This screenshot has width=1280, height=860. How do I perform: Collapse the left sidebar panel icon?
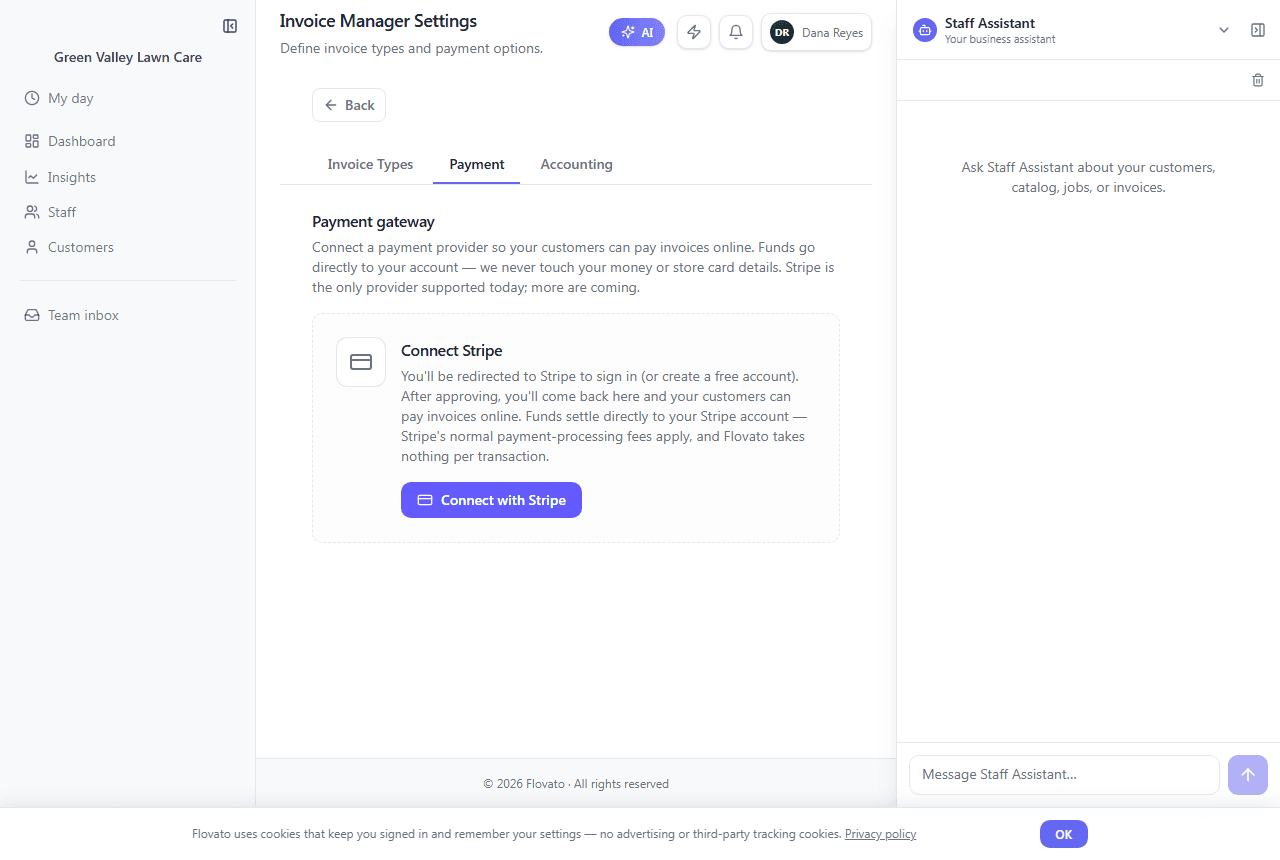click(230, 26)
